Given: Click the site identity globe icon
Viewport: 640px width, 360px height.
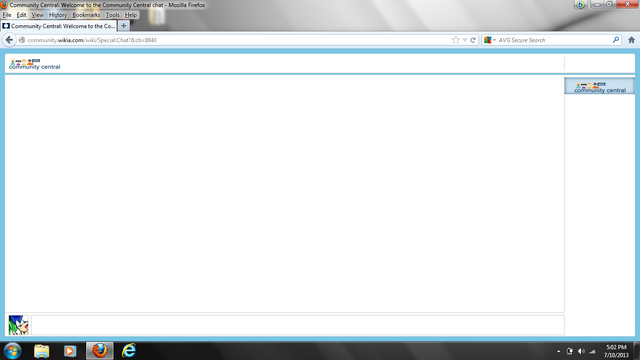Looking at the screenshot, I should [x=22, y=40].
